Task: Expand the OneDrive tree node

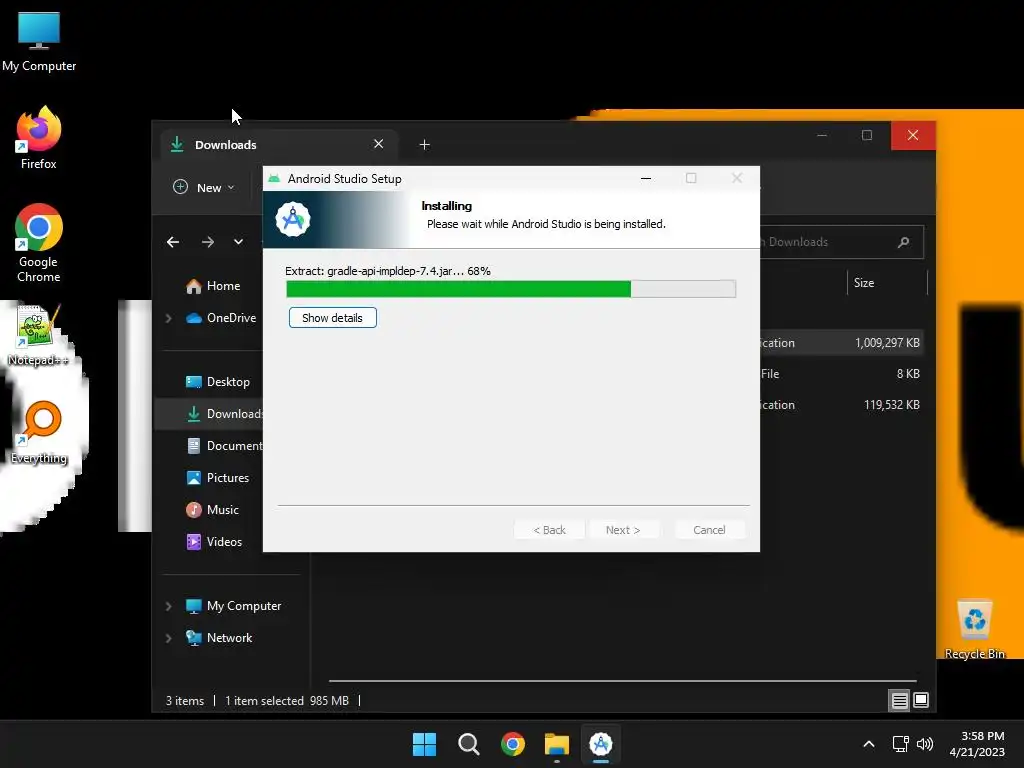Action: pyautogui.click(x=168, y=318)
